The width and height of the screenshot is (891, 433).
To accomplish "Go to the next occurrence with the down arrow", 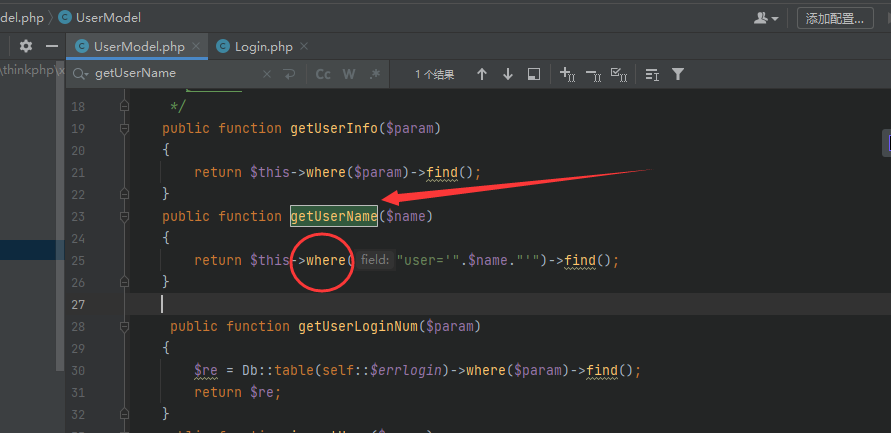I will 508,74.
